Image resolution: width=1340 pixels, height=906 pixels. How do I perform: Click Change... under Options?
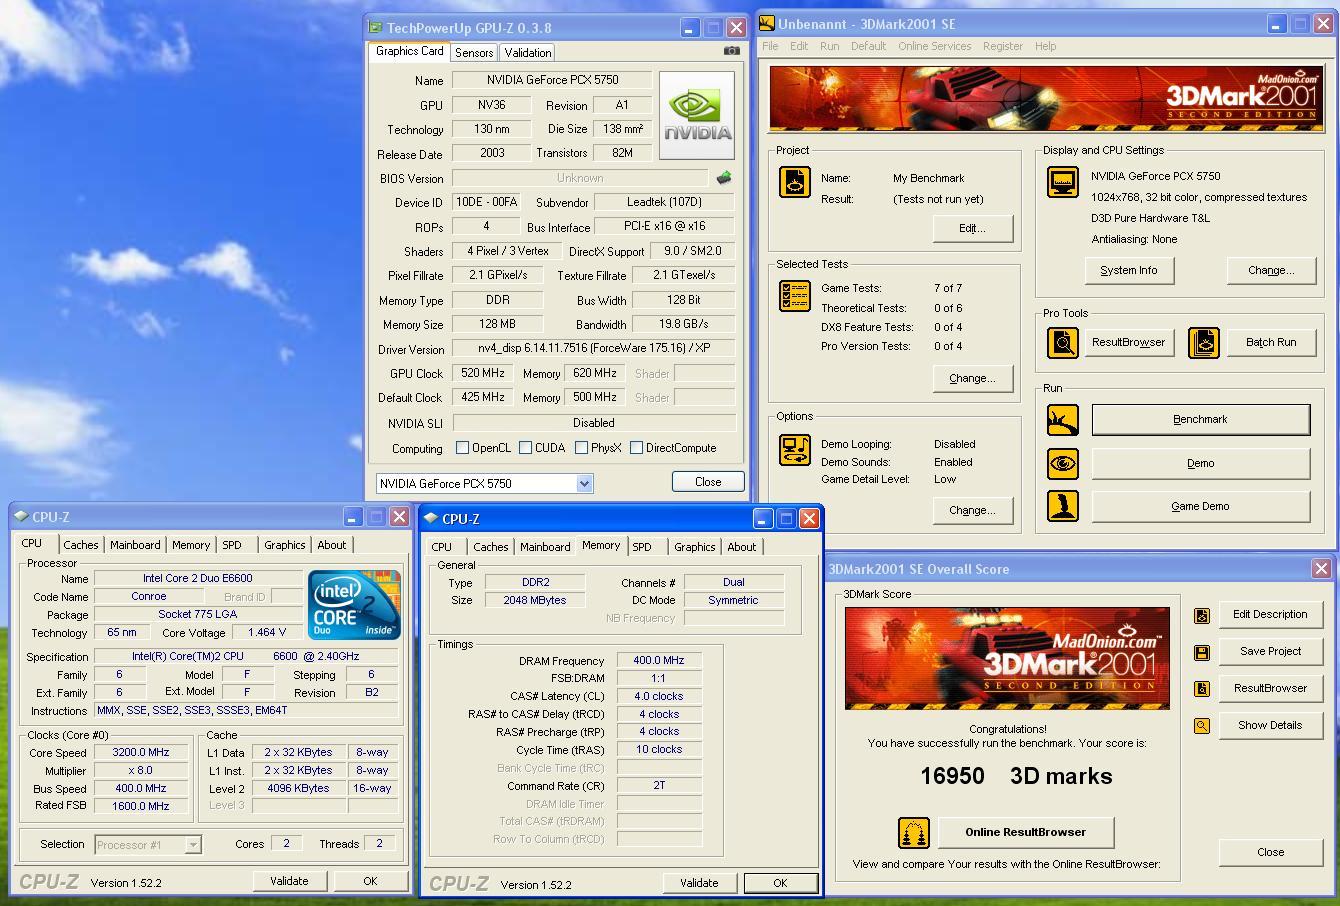click(972, 510)
